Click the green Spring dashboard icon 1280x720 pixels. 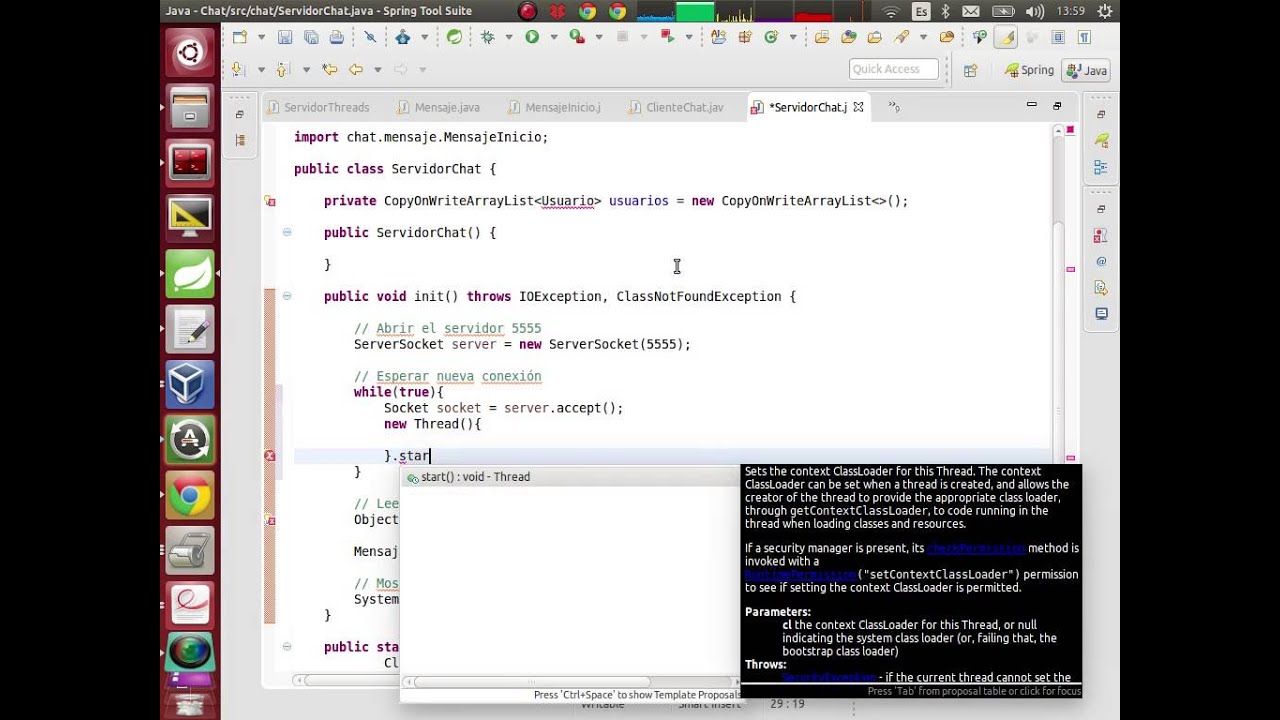click(x=454, y=37)
